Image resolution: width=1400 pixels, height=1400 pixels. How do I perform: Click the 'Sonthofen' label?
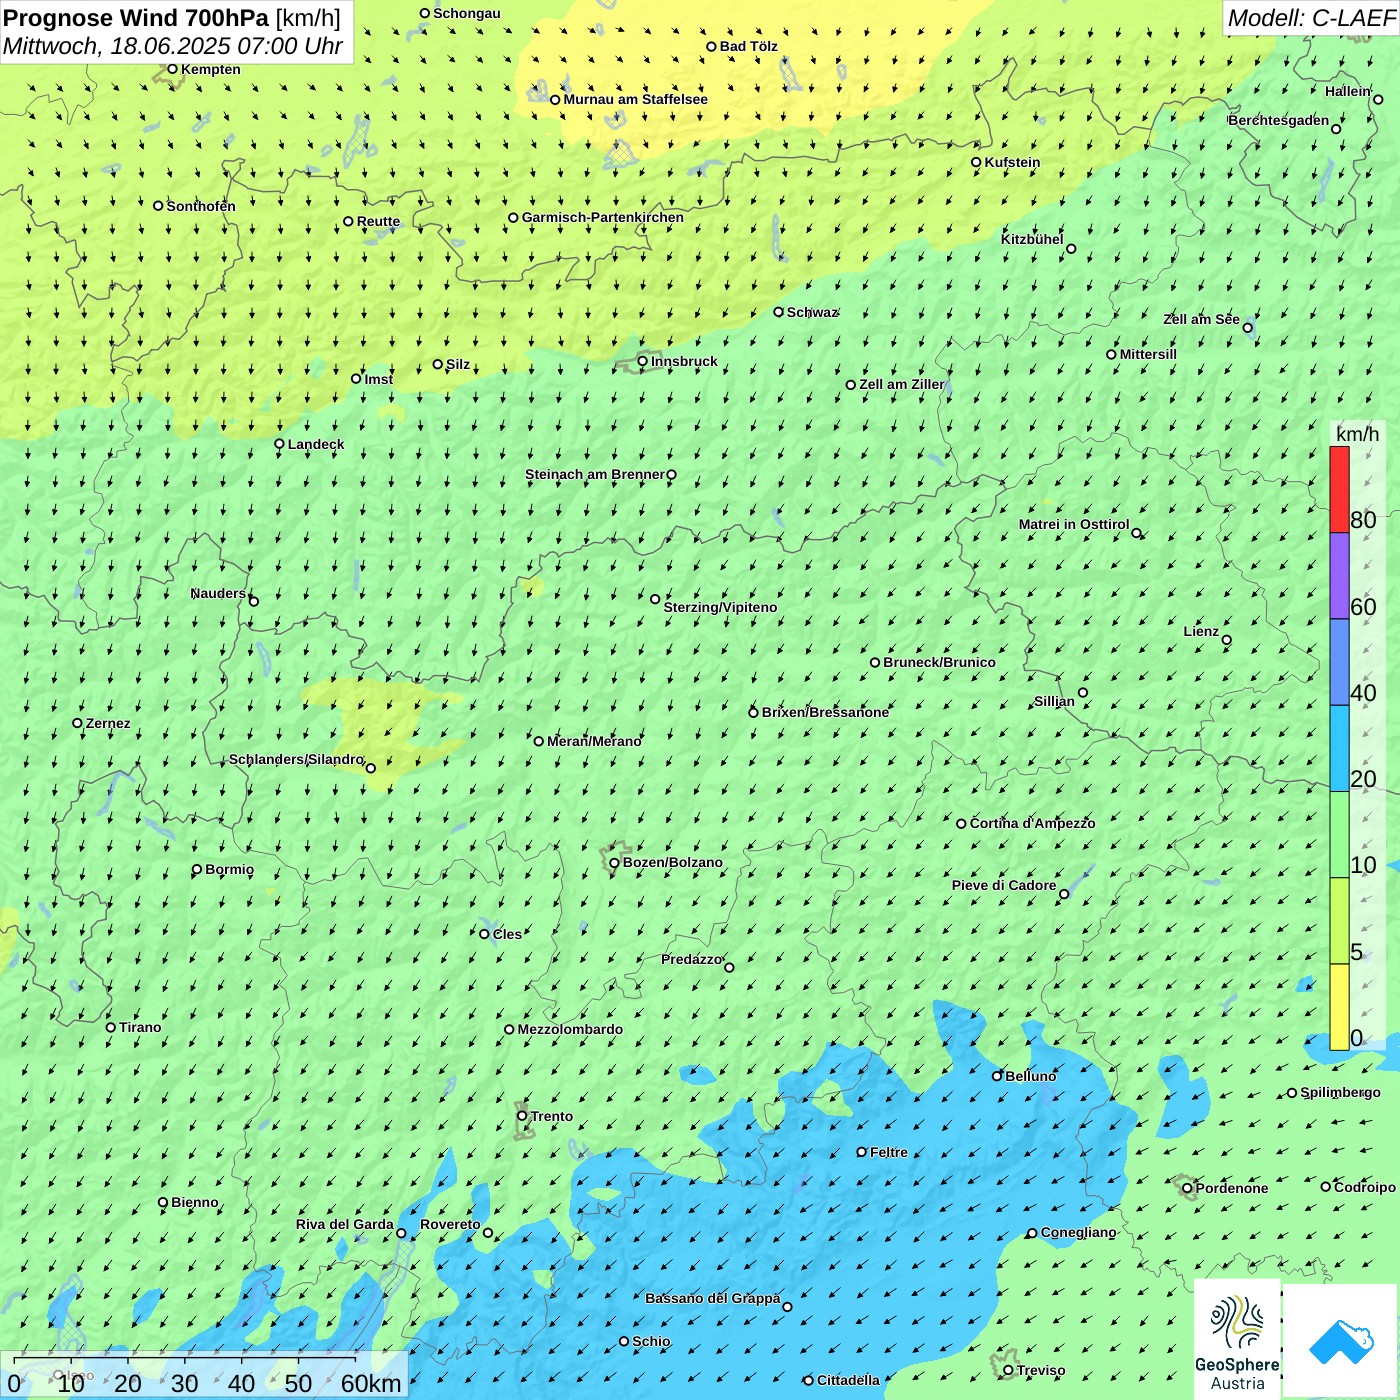pyautogui.click(x=201, y=206)
